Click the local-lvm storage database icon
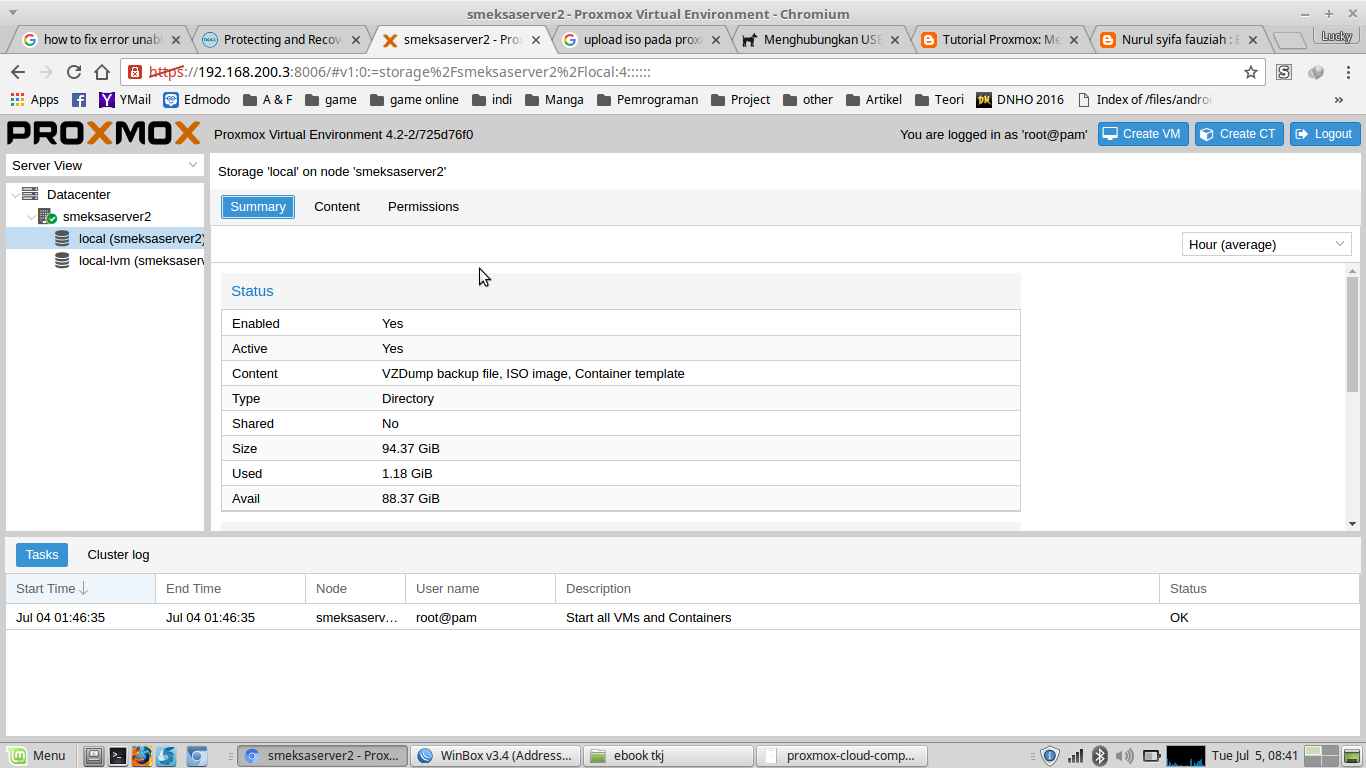This screenshot has height=768, width=1366. [62, 260]
